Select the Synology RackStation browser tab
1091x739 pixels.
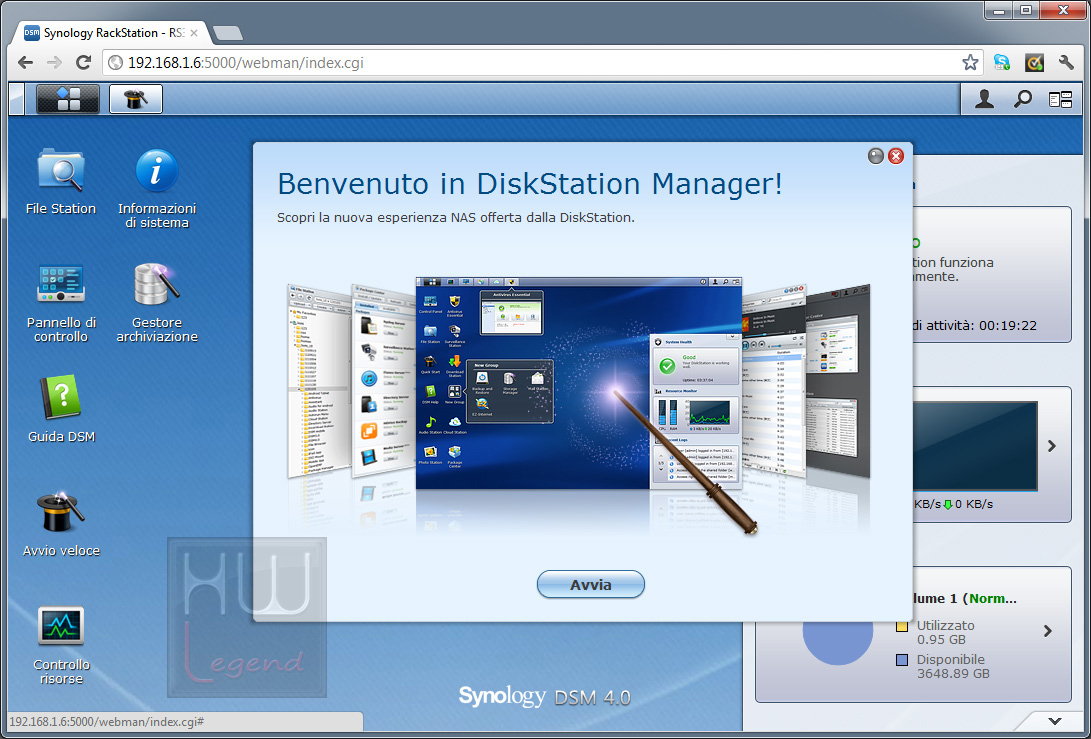tap(111, 33)
